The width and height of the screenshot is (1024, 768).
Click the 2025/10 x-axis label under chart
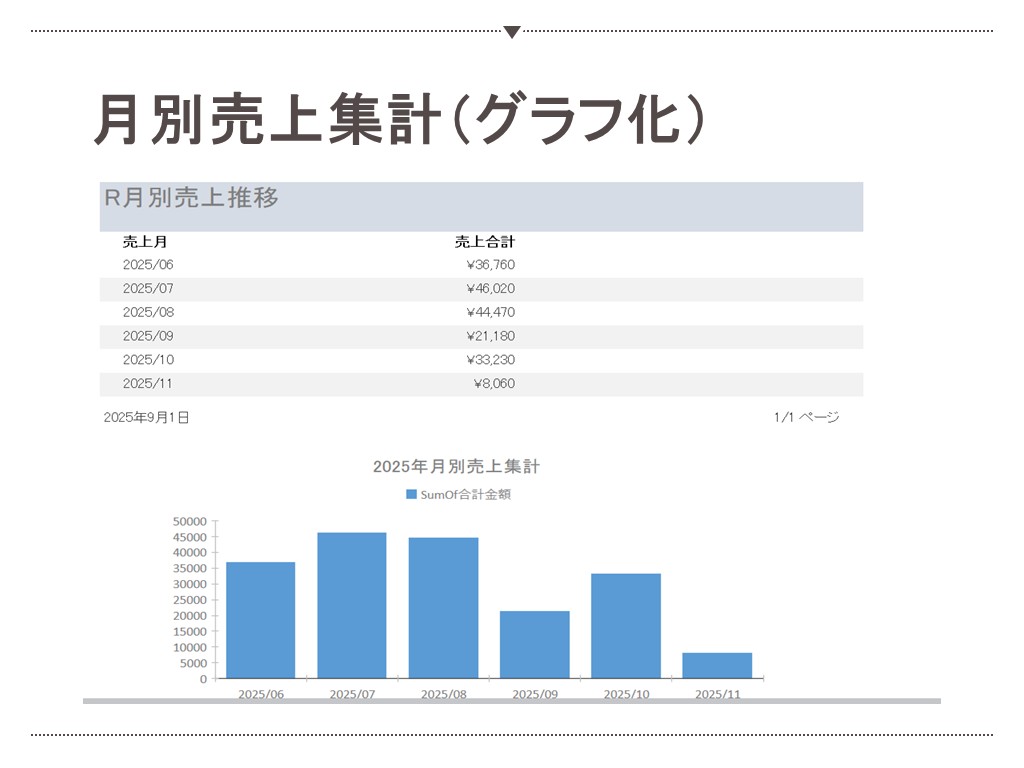[626, 694]
